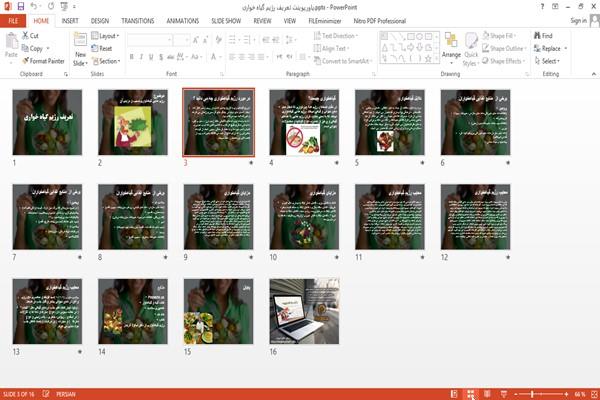Toggle Bold formatting button
The image size is (600, 400).
(131, 57)
